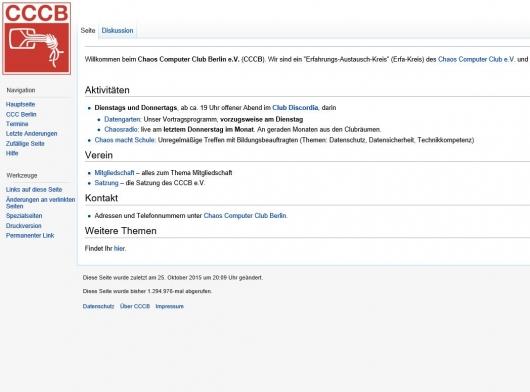Viewport: 530px width, 392px height.
Task: Click the Hilfe sidebar link
Action: (12, 153)
